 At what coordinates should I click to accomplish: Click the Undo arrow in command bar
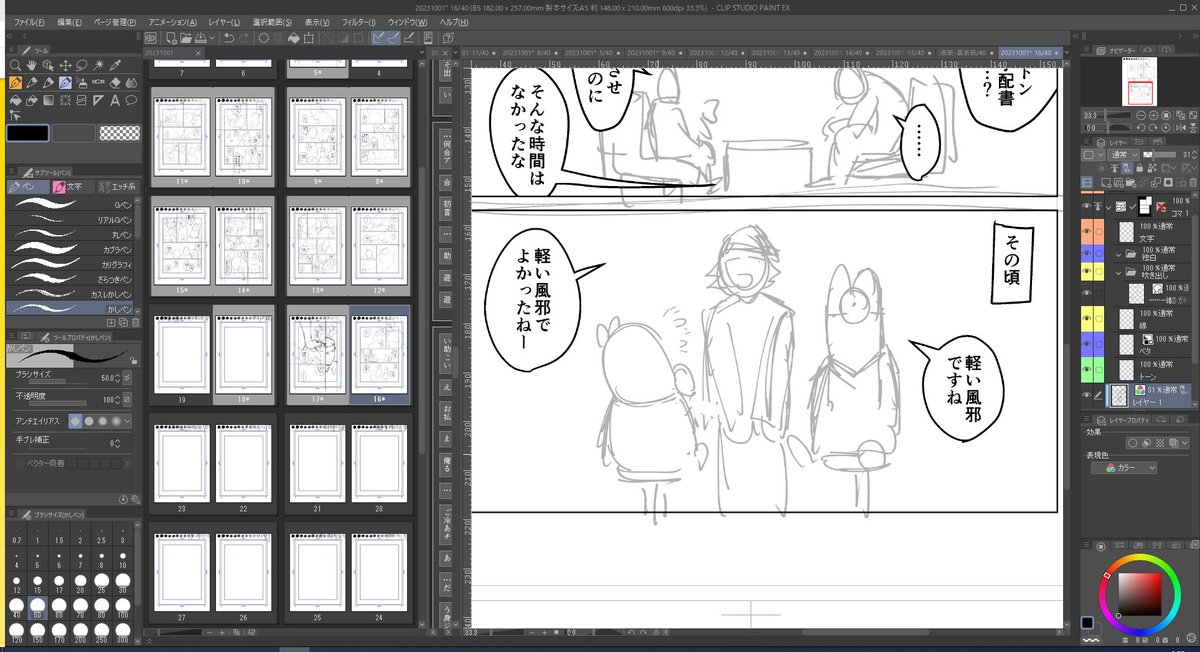pyautogui.click(x=229, y=38)
